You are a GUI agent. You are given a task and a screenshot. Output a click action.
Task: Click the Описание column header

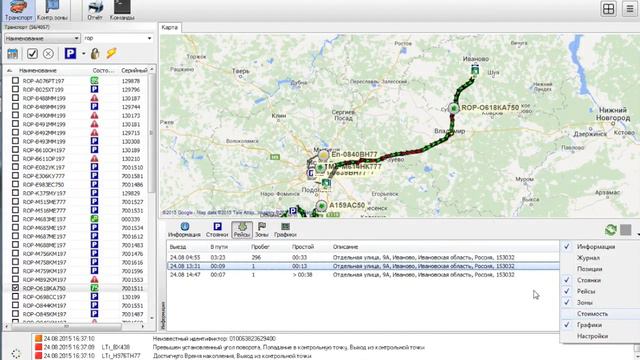coord(345,247)
